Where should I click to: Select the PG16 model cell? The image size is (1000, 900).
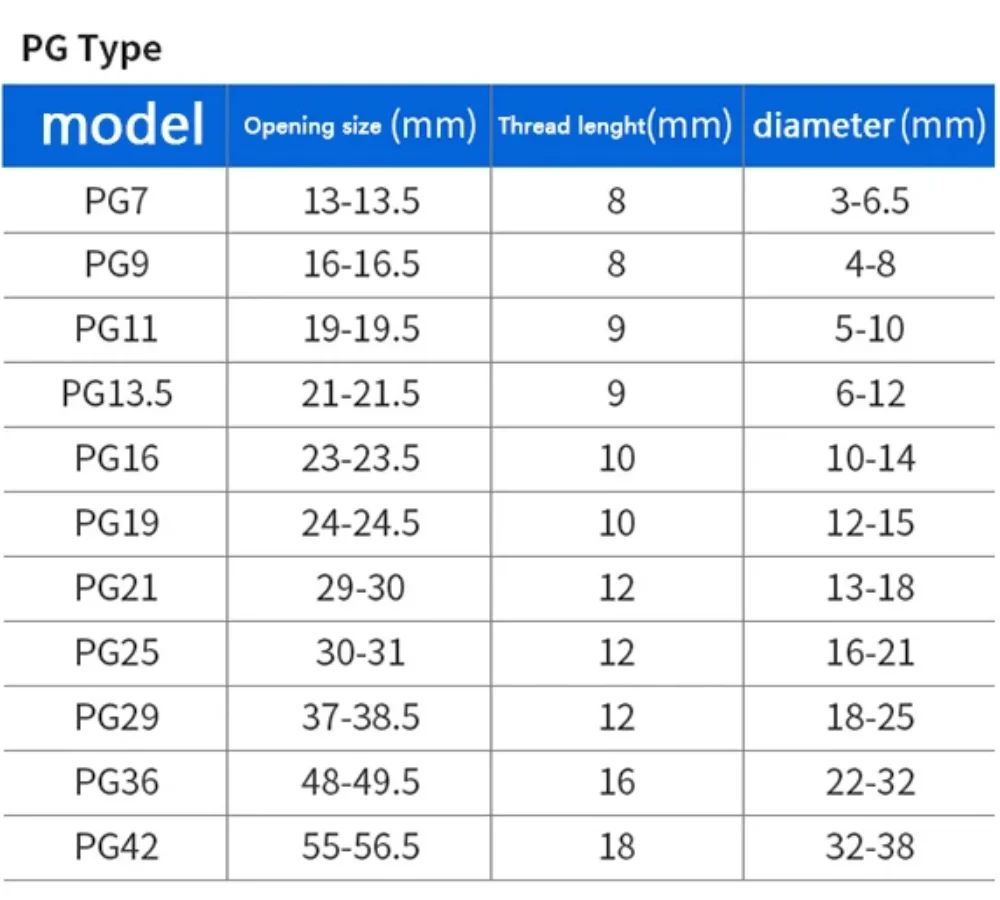click(x=116, y=459)
